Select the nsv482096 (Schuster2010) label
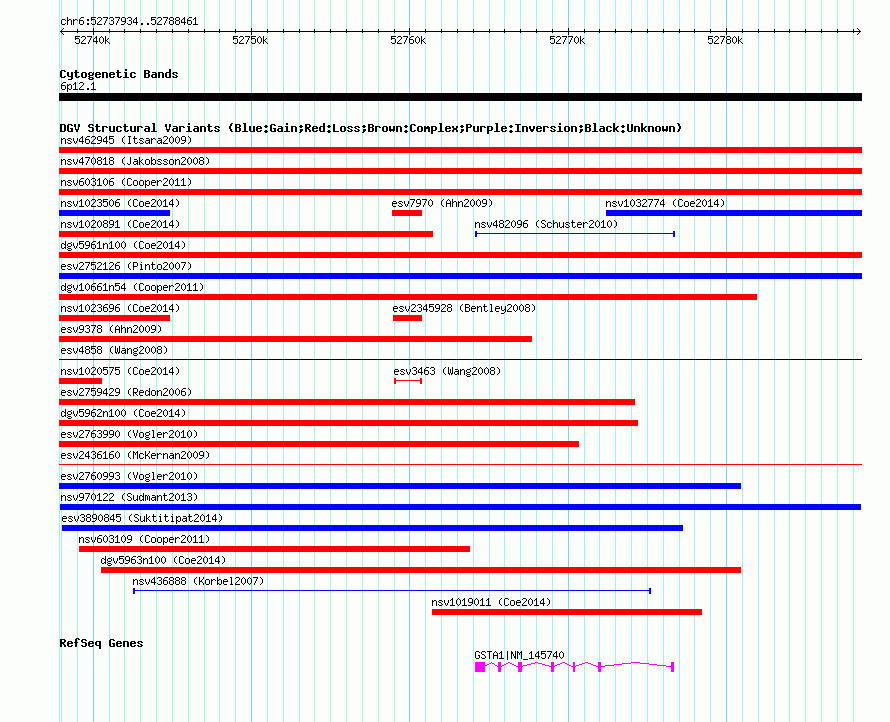Viewport: 890px width, 722px height. point(547,224)
